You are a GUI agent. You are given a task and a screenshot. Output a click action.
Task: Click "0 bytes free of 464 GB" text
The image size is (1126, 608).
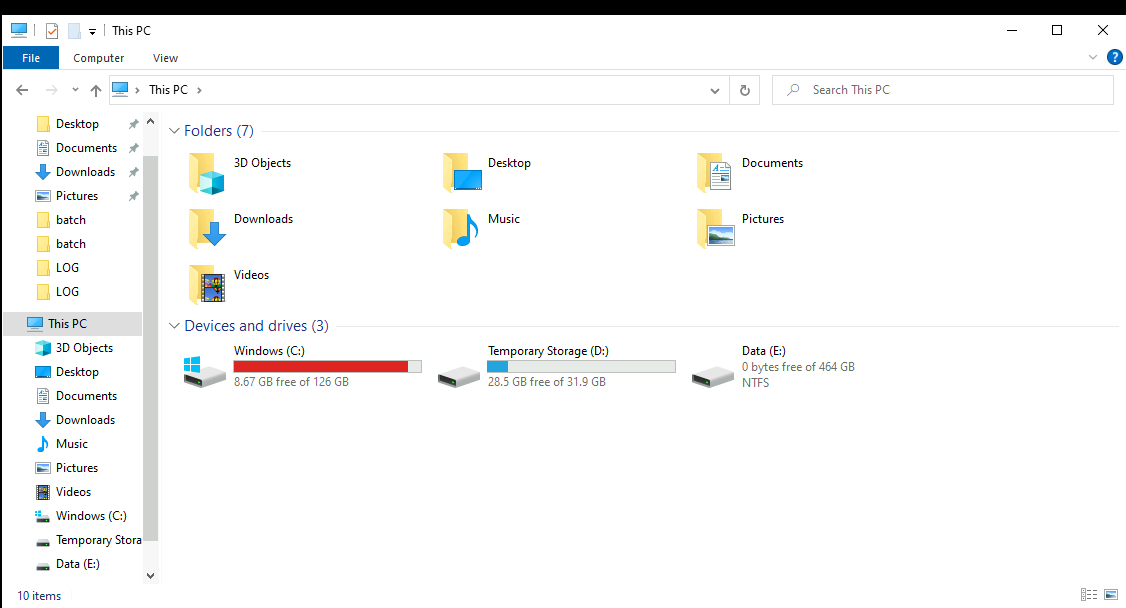coord(798,367)
